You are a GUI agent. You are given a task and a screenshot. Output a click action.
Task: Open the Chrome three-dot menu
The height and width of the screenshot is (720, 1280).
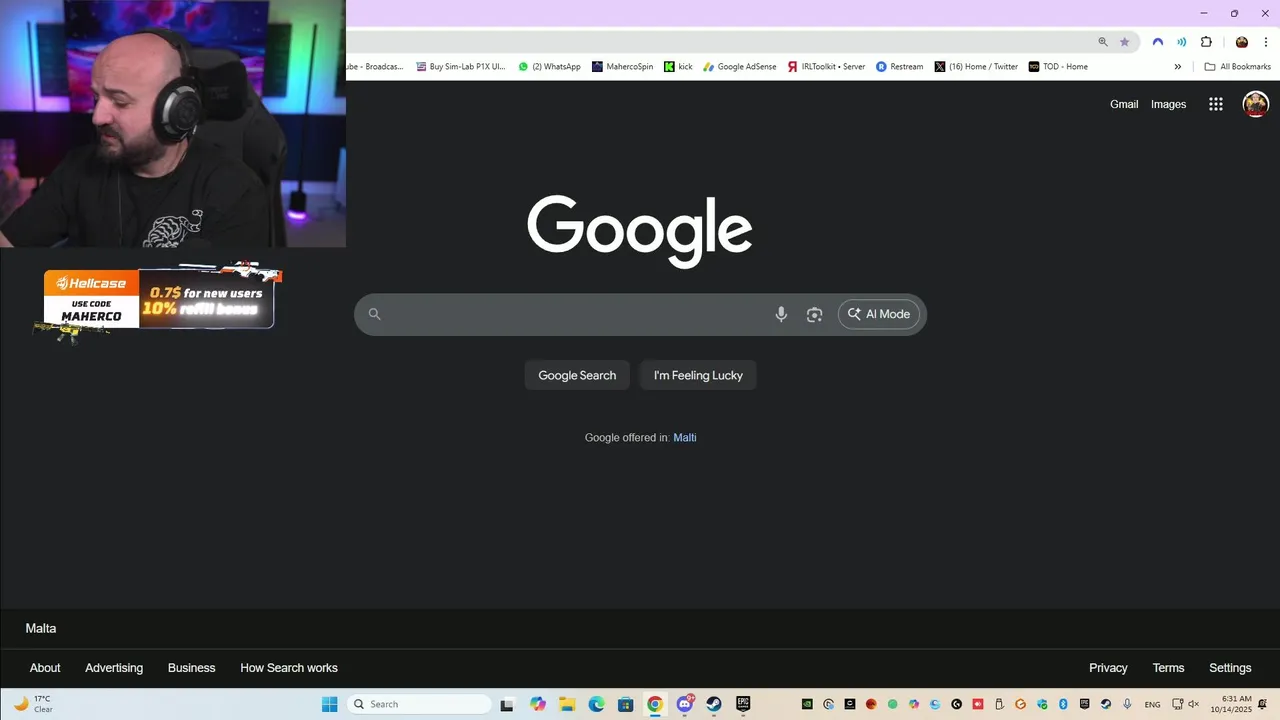(x=1265, y=42)
